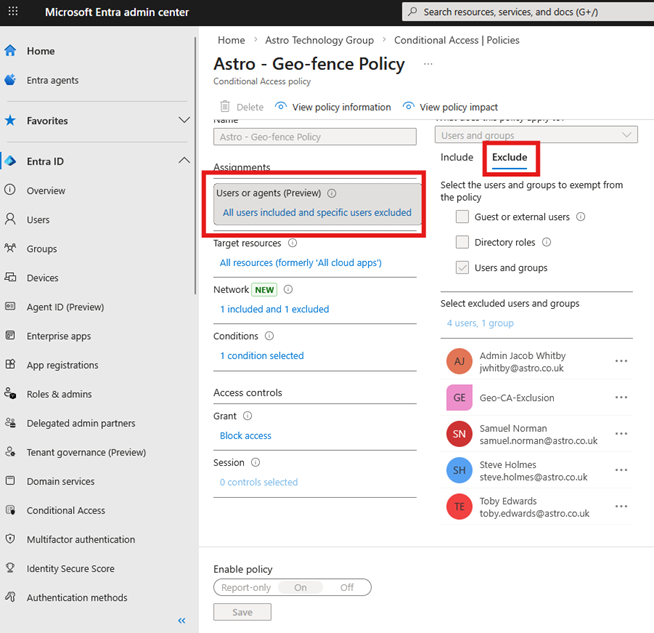Expand the Favorites section chevron
The height and width of the screenshot is (633, 654).
pyautogui.click(x=184, y=121)
